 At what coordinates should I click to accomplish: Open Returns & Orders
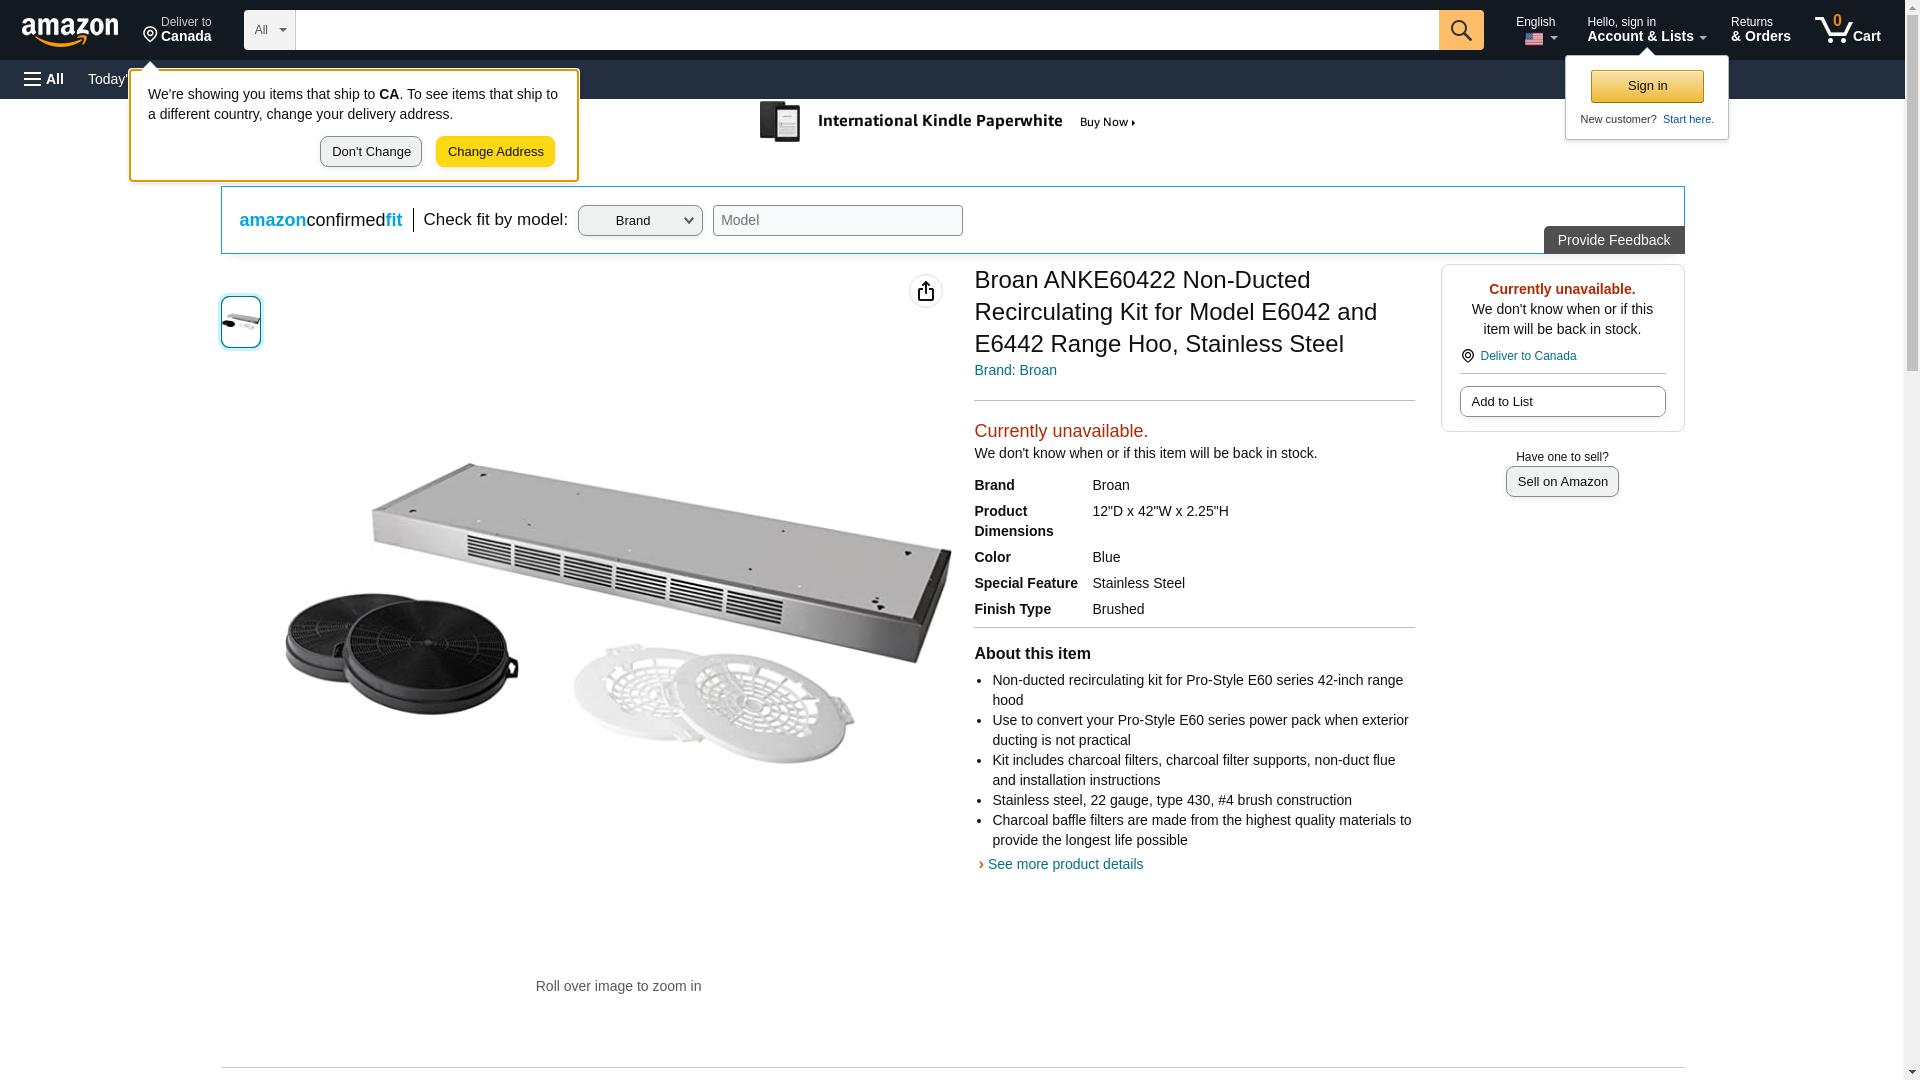(x=1760, y=30)
